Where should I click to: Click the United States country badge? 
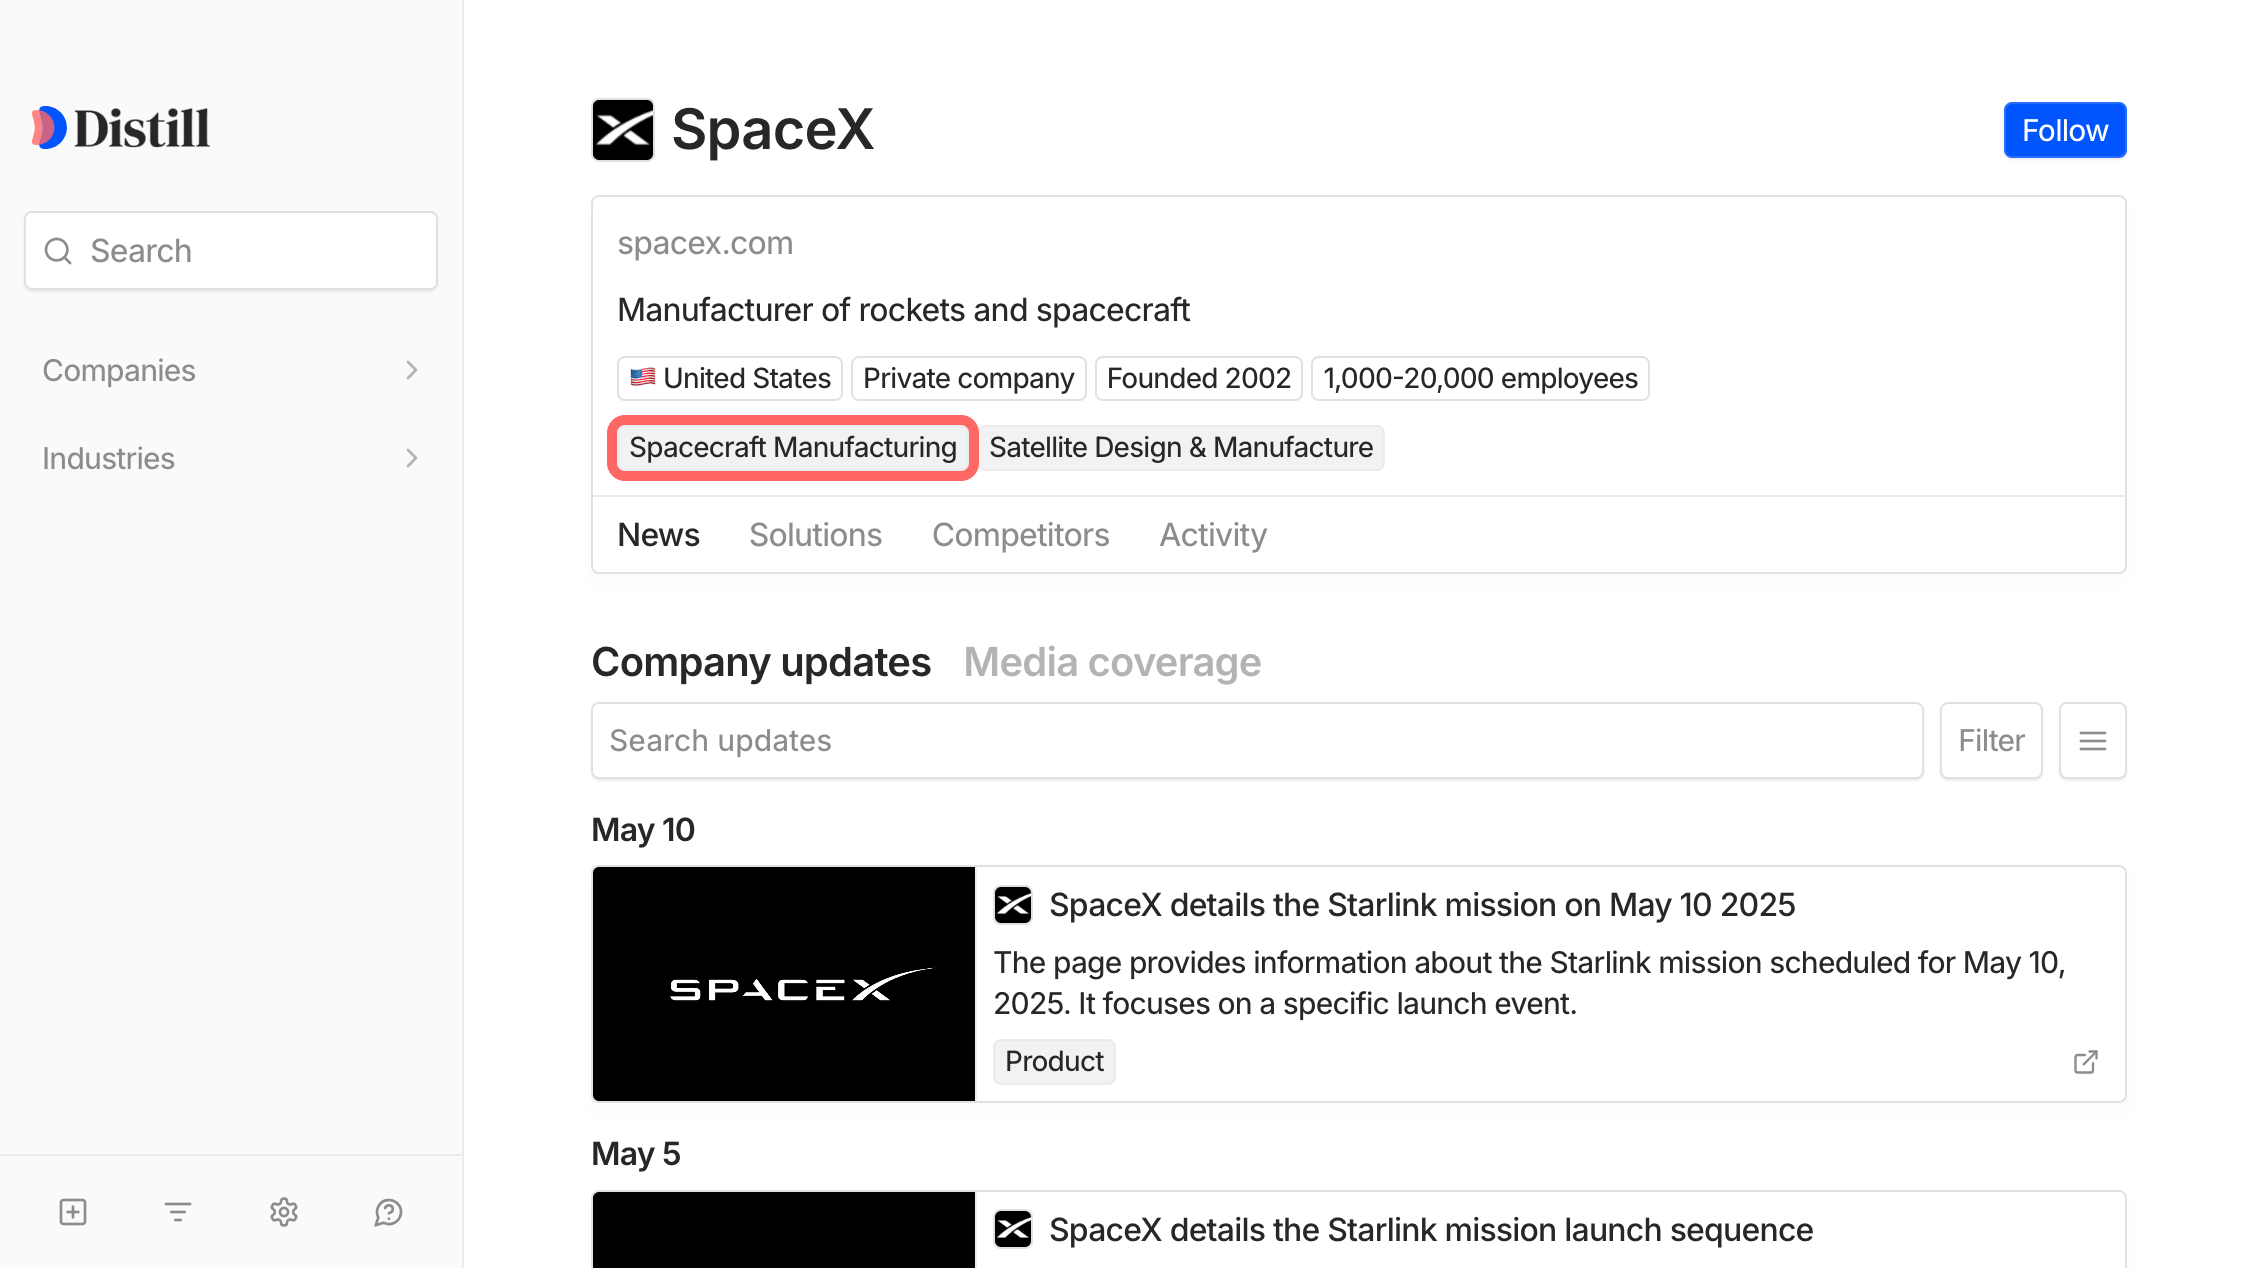(729, 378)
